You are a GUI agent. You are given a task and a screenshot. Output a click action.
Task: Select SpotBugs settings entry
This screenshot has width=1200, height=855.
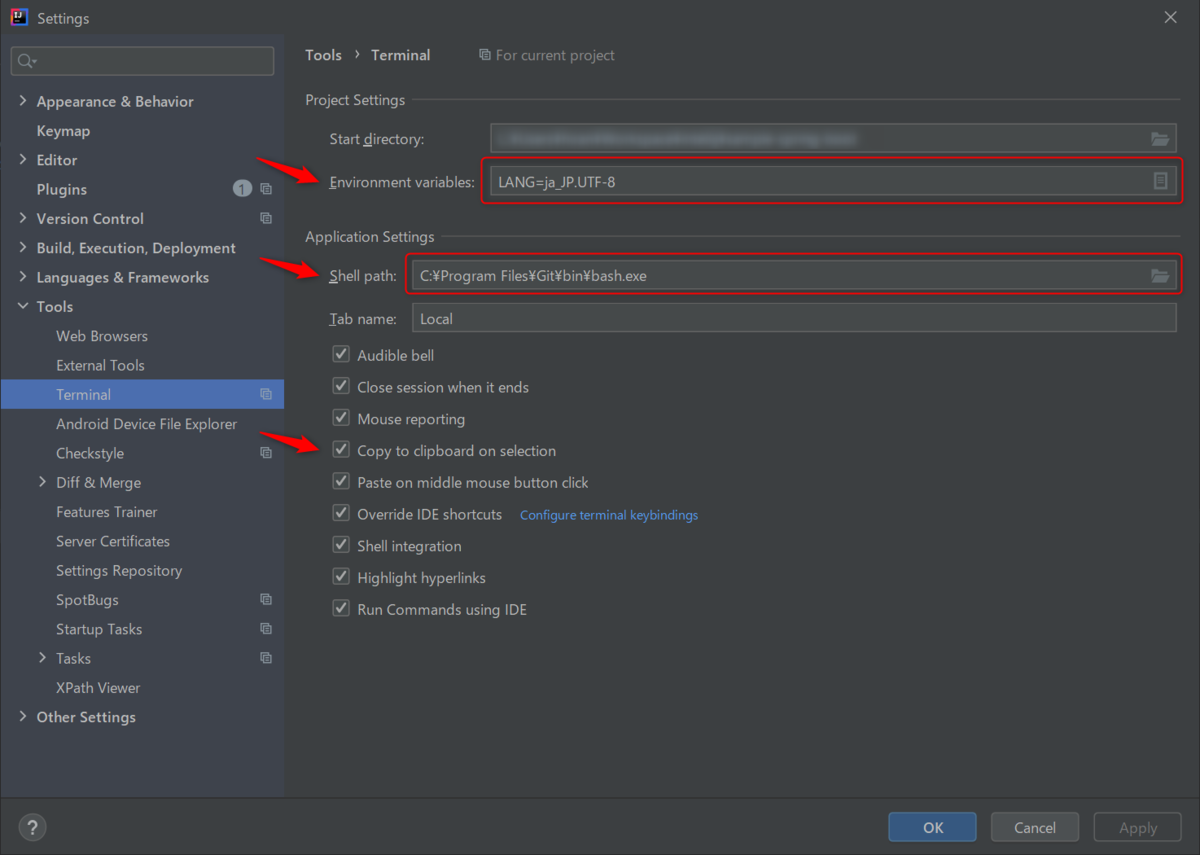[87, 600]
